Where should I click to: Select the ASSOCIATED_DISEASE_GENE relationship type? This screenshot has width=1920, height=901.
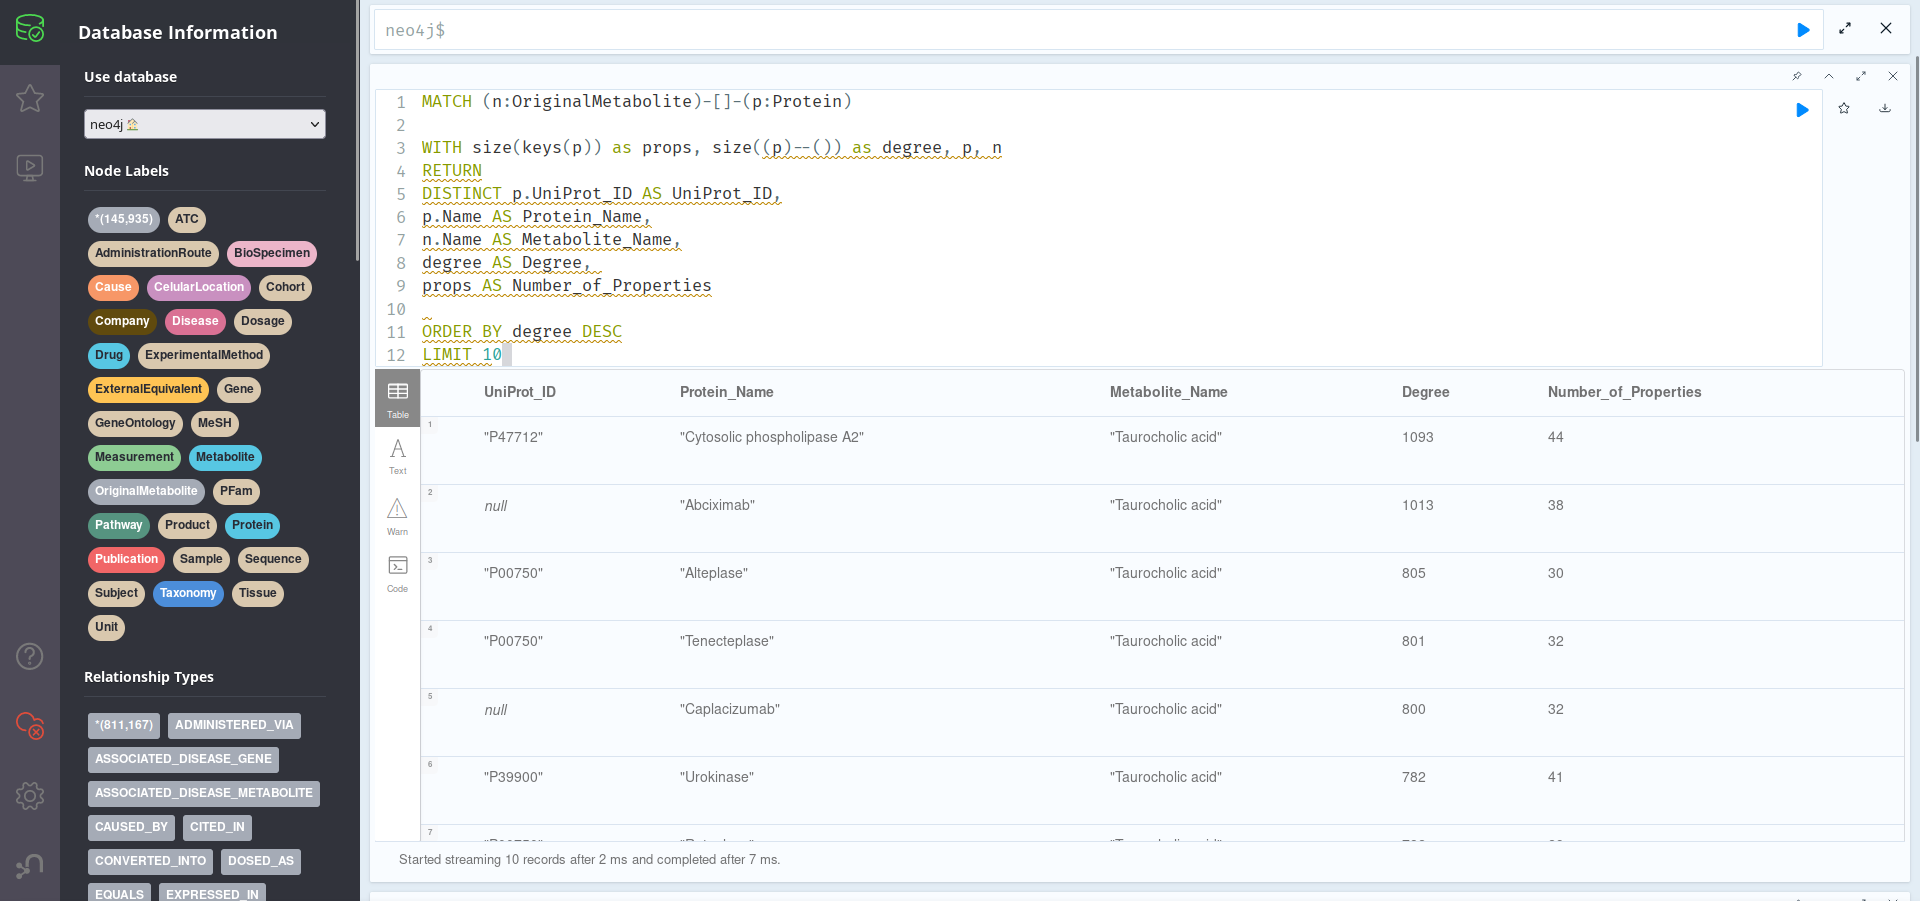coord(183,759)
